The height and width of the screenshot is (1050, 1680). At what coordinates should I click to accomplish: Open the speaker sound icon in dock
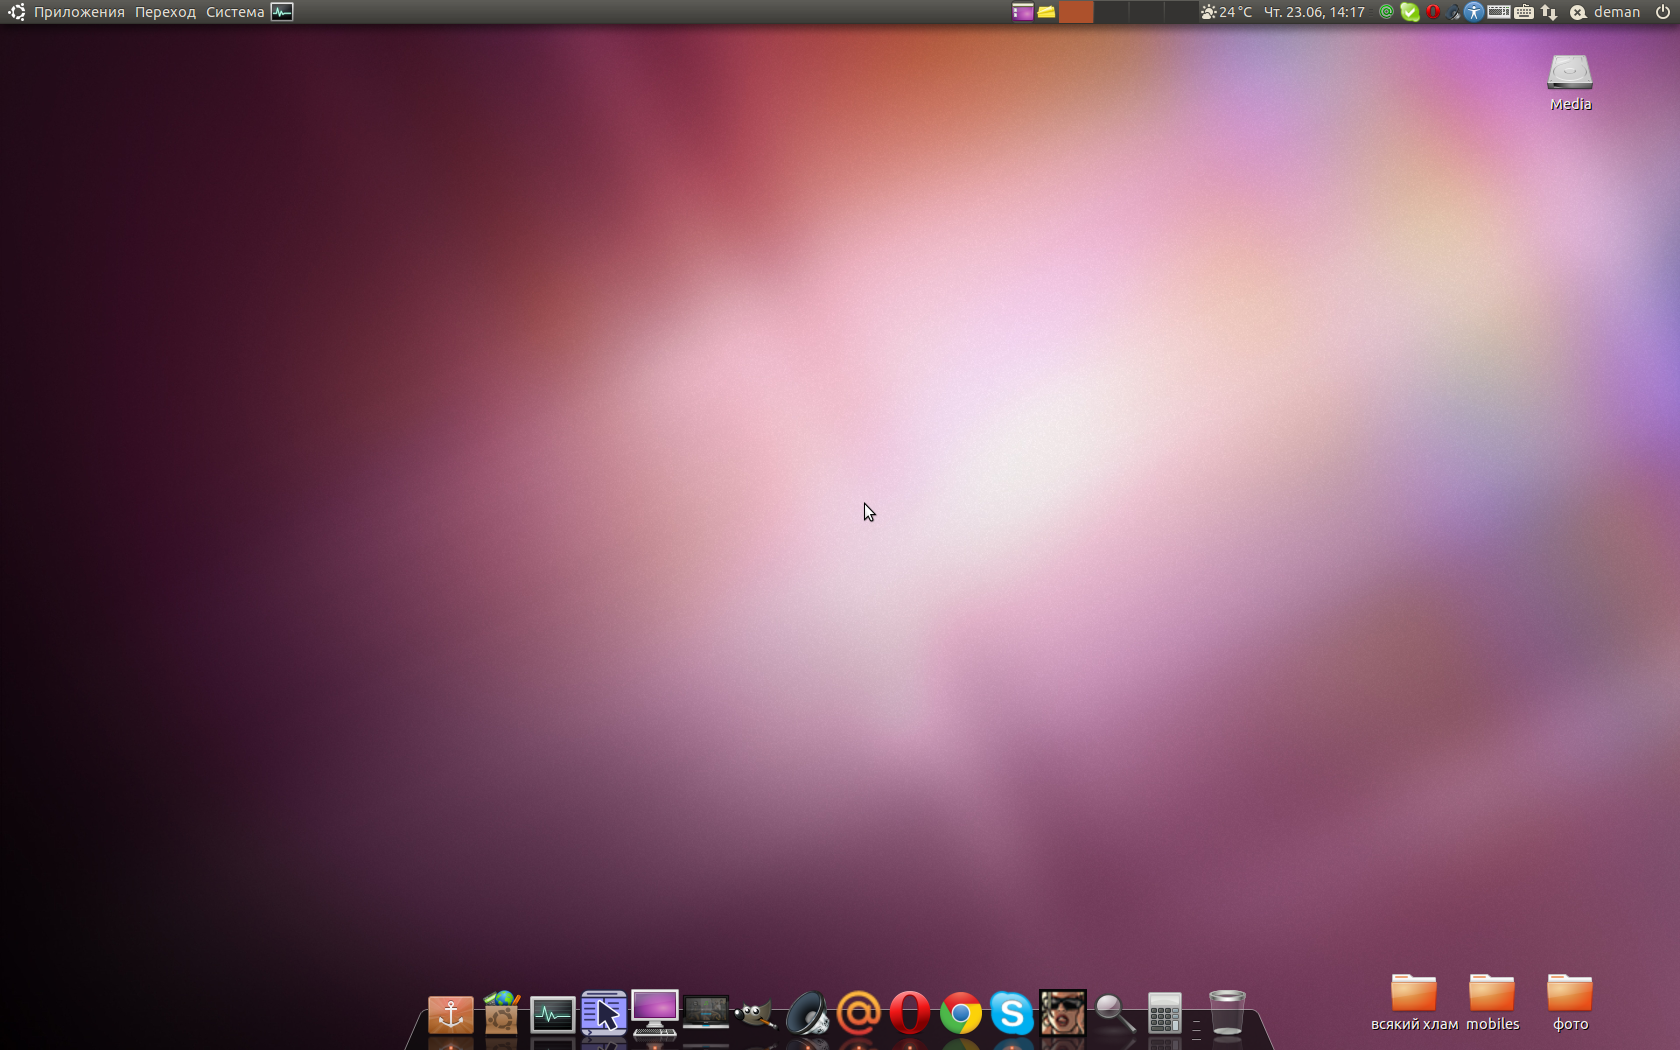[x=807, y=1013]
